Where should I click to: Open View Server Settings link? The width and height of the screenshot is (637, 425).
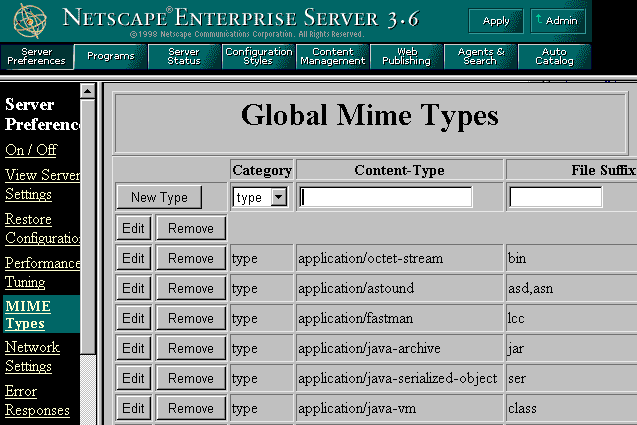42,184
